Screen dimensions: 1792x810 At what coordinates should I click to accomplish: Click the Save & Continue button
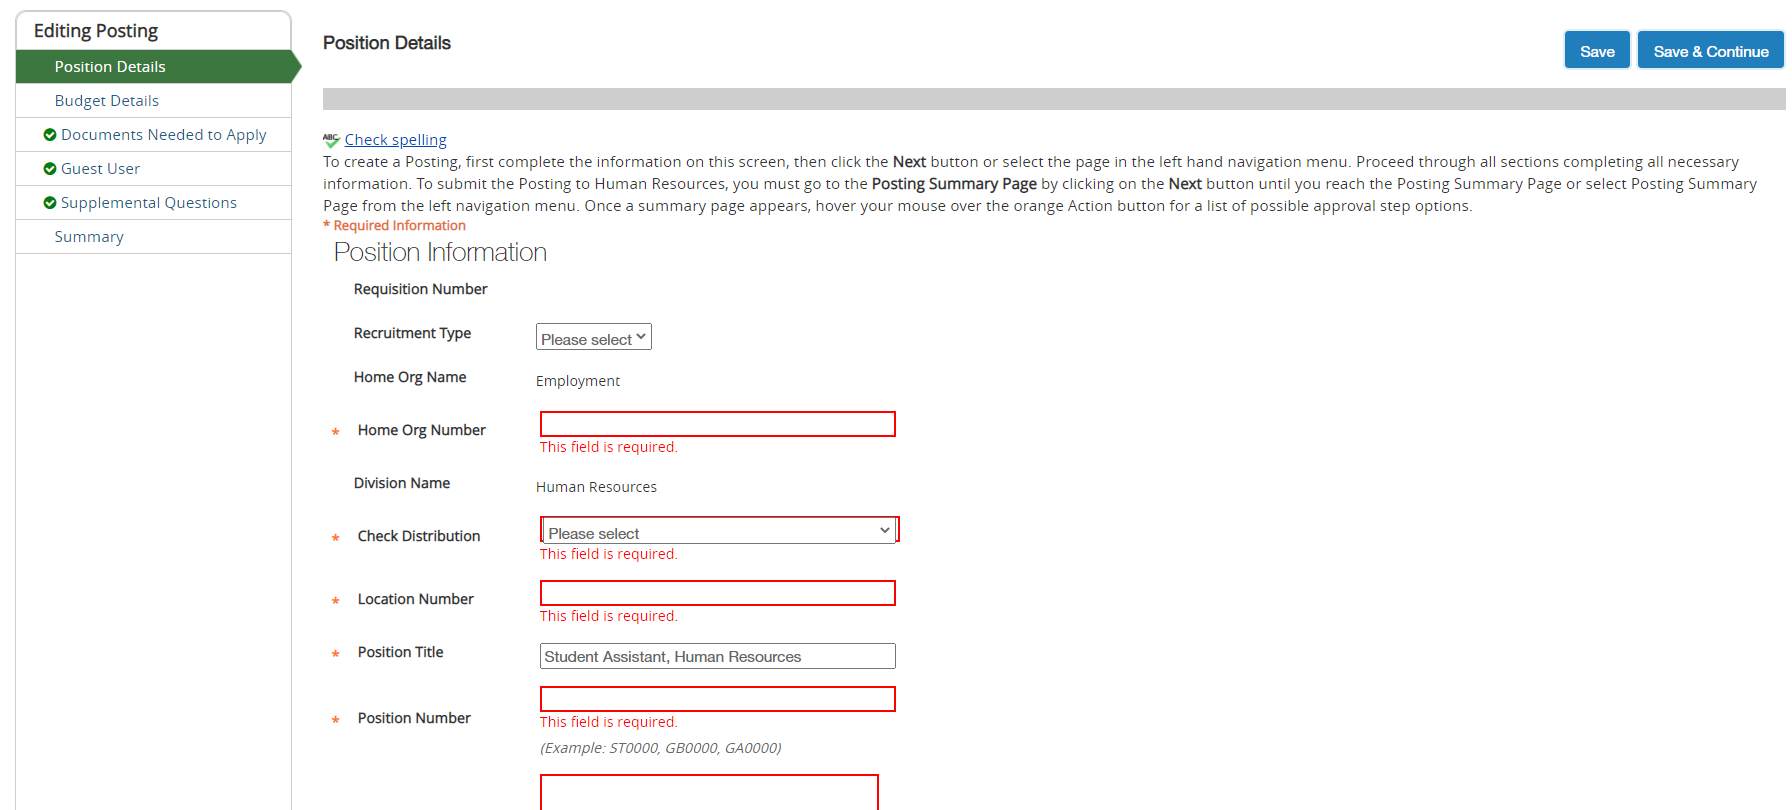coord(1710,51)
